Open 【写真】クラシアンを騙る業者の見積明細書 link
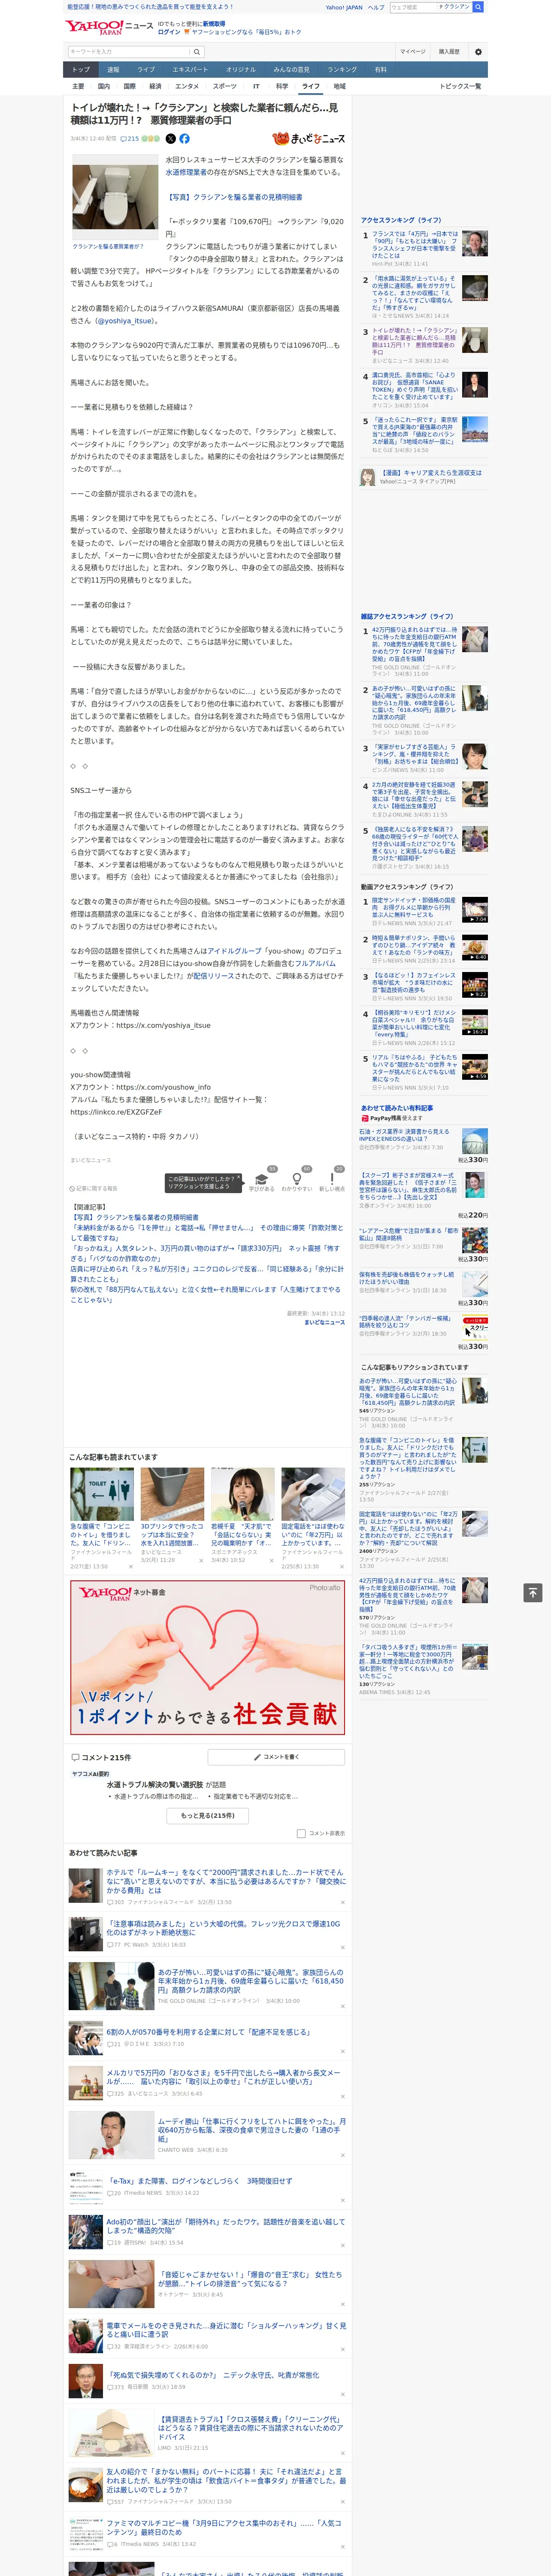The height and width of the screenshot is (2576, 551). [x=234, y=197]
